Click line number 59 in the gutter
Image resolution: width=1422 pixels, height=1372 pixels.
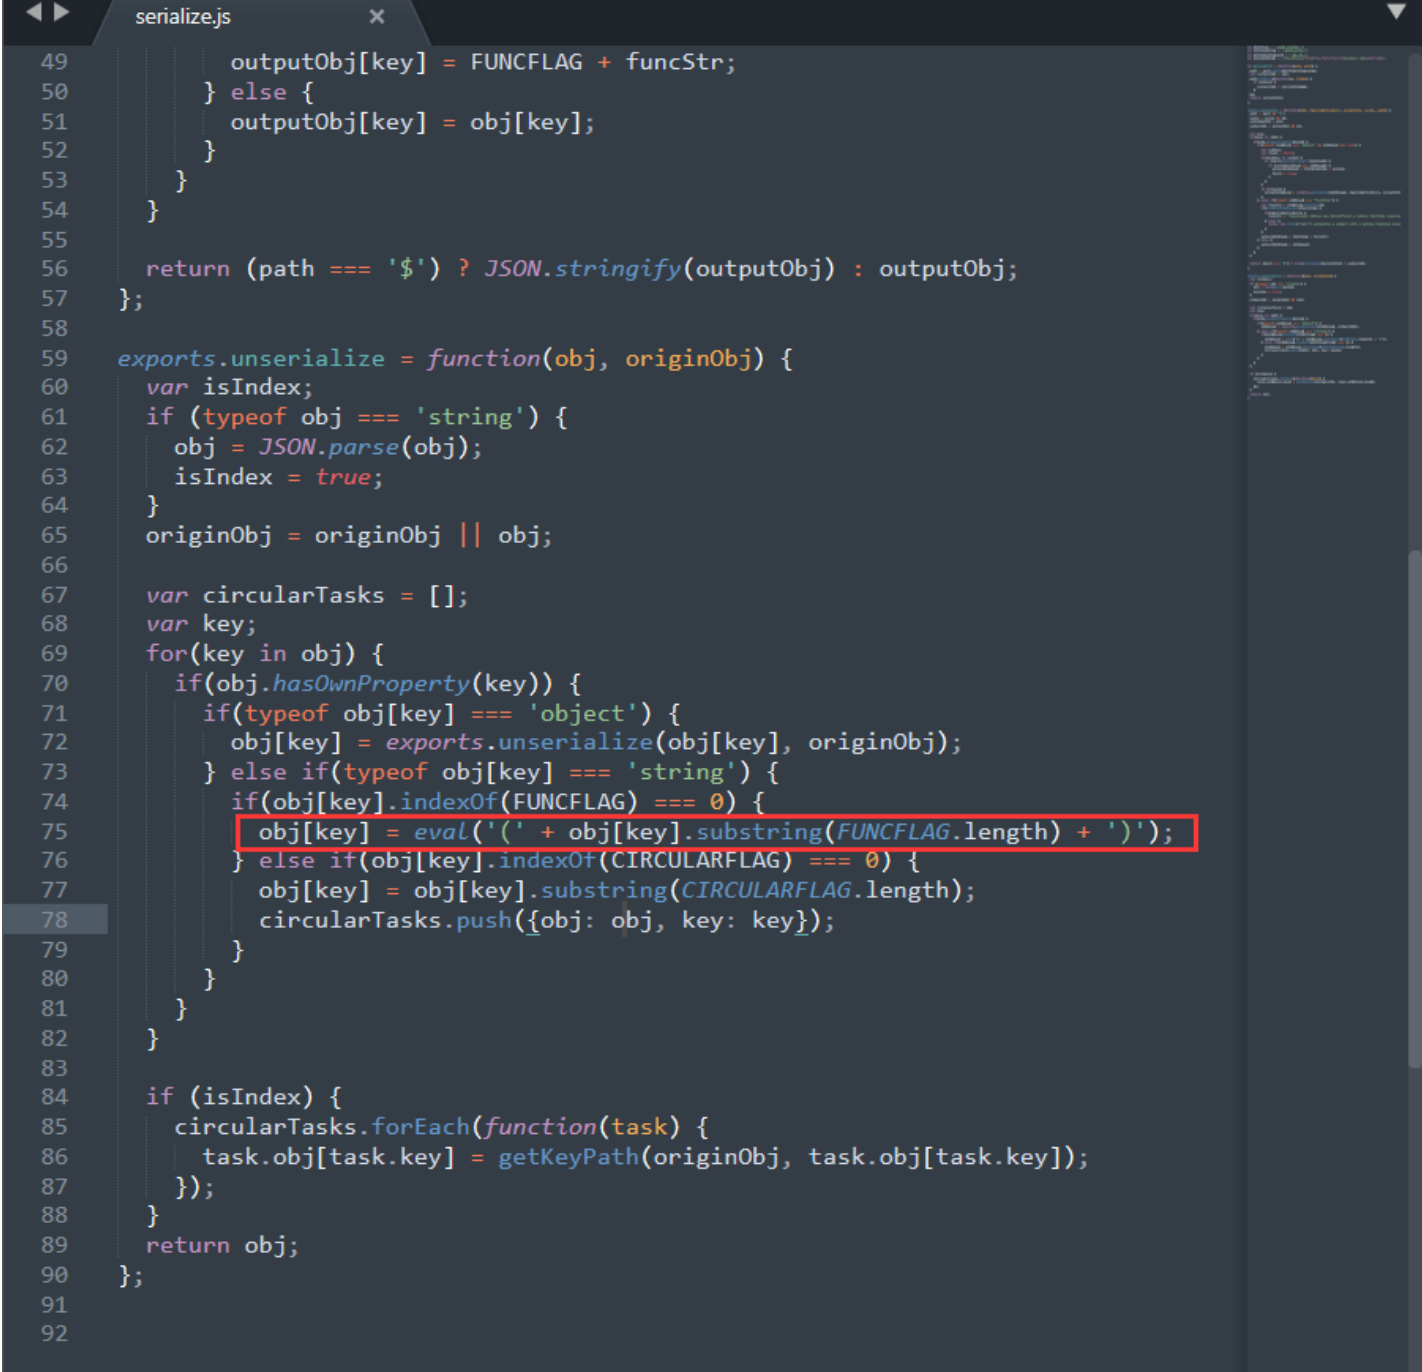click(55, 358)
